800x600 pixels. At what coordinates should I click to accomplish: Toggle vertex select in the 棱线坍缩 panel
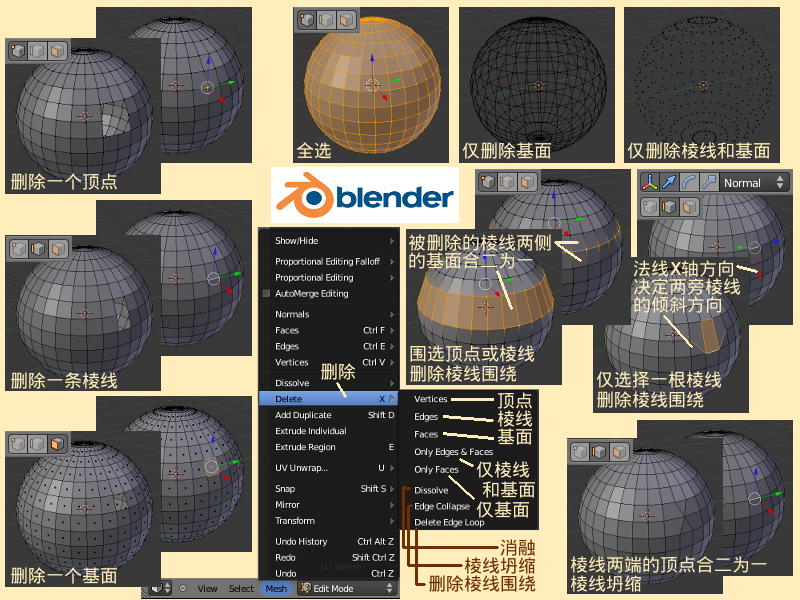(x=580, y=452)
